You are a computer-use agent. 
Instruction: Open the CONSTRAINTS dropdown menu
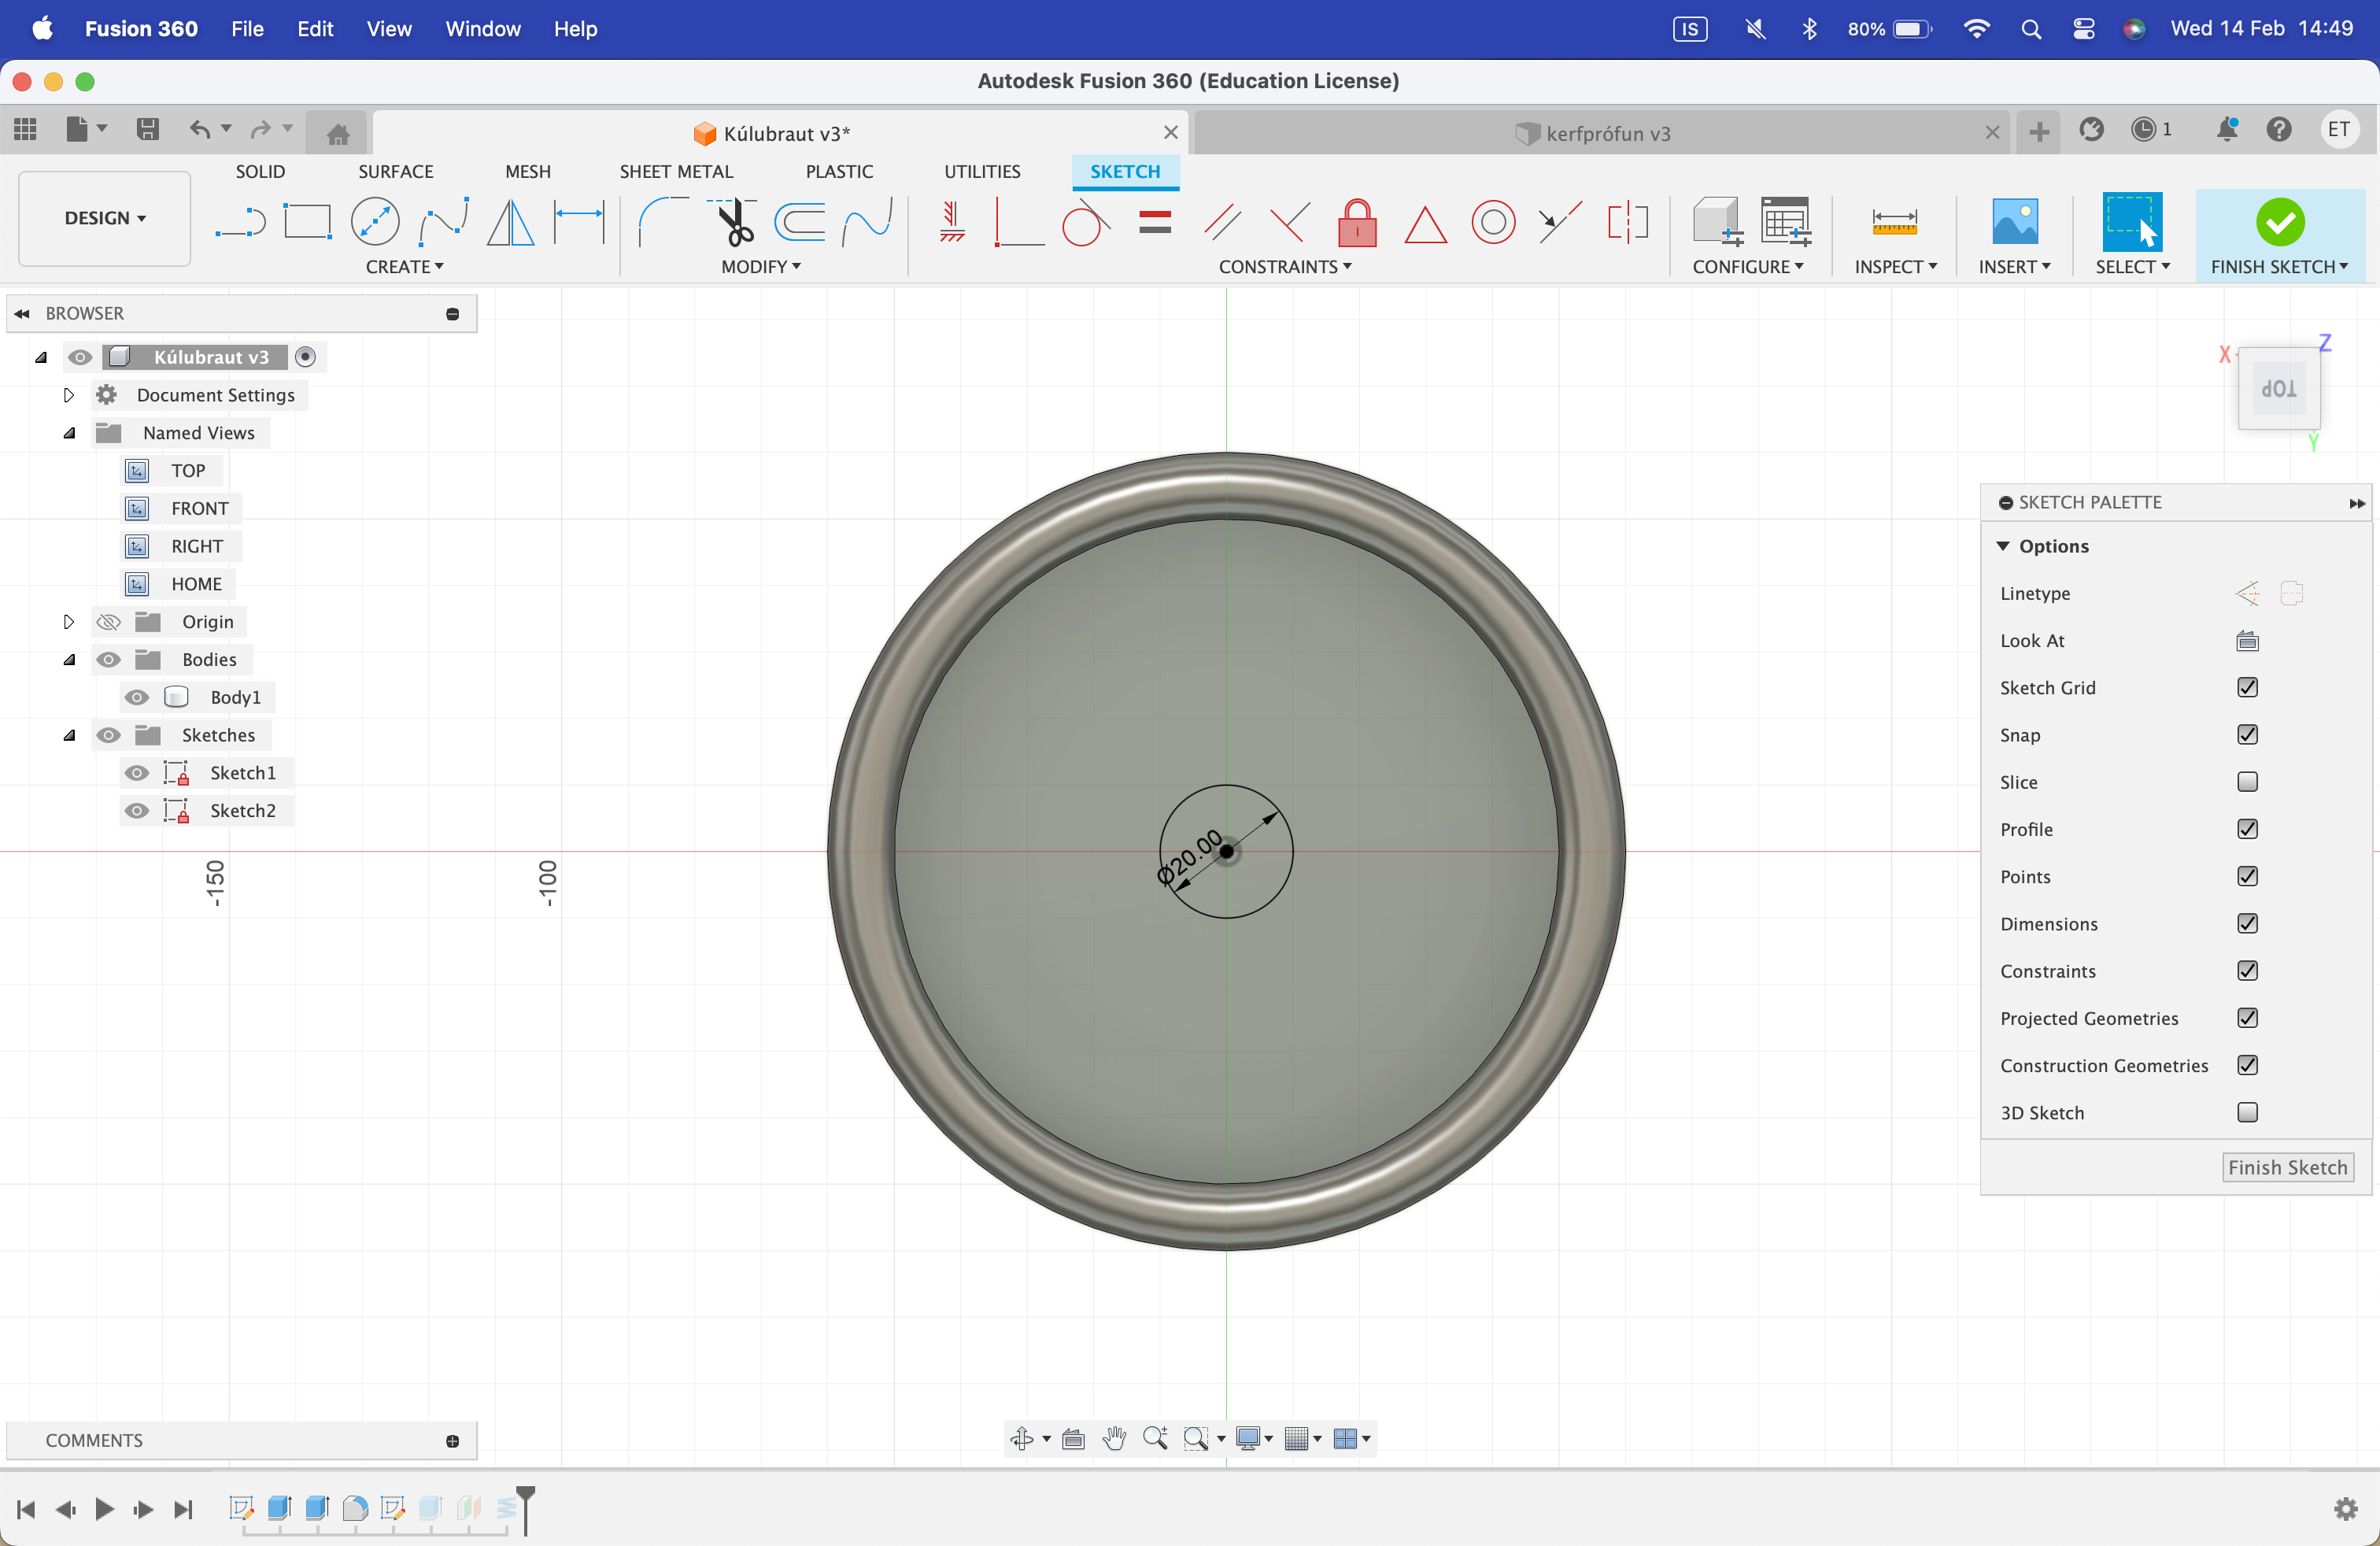click(1285, 267)
